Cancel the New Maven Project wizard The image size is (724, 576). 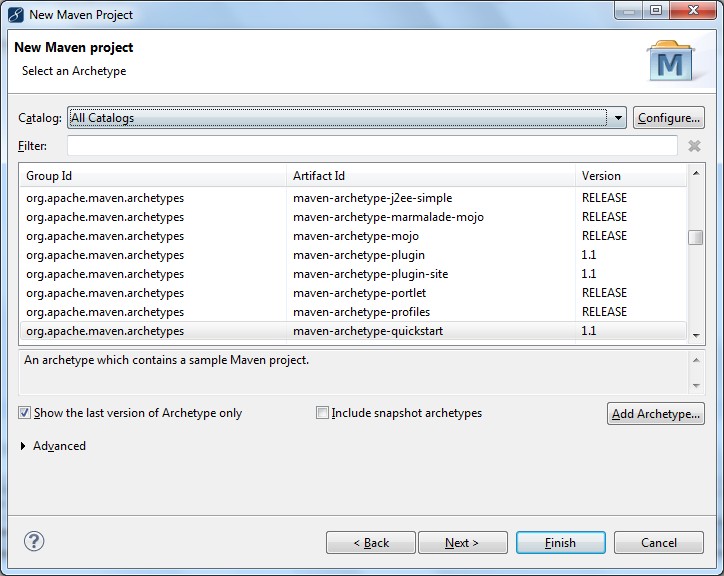coord(659,542)
